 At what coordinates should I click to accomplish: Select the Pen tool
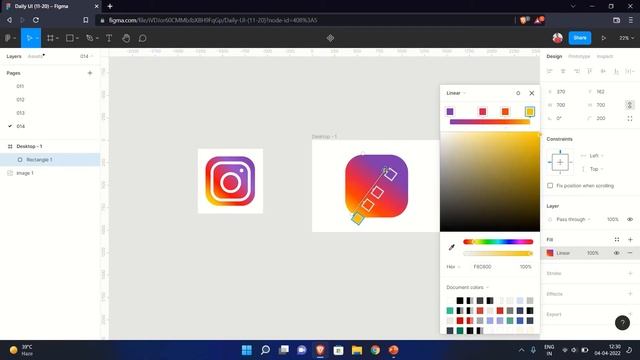90,38
